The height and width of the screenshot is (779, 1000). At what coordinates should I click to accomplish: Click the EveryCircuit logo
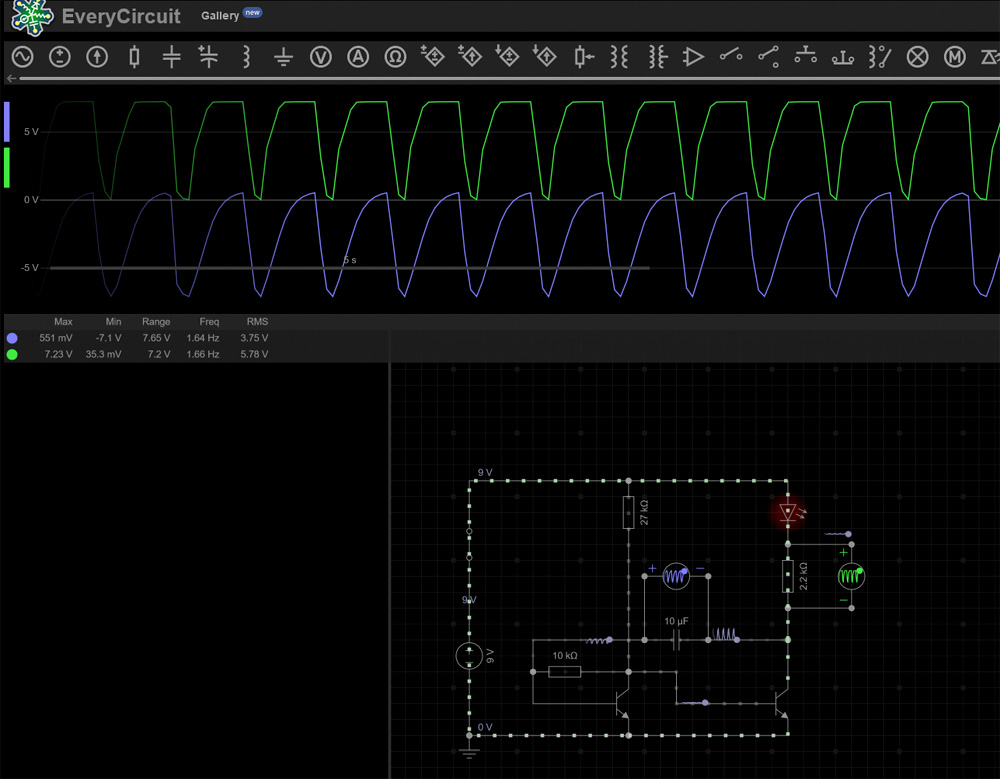point(34,16)
